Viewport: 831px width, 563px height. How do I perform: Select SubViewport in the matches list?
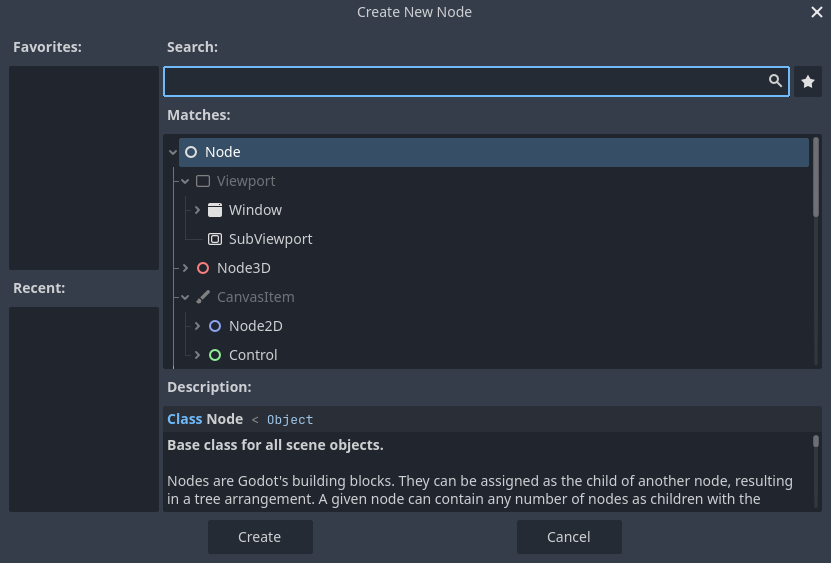coord(270,239)
